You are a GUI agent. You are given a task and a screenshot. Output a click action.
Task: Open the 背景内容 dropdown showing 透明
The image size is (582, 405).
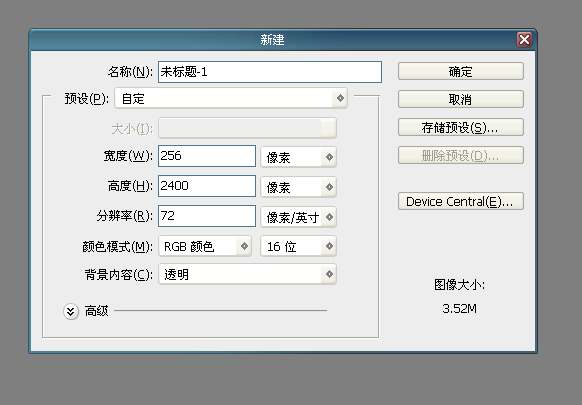coord(247,274)
